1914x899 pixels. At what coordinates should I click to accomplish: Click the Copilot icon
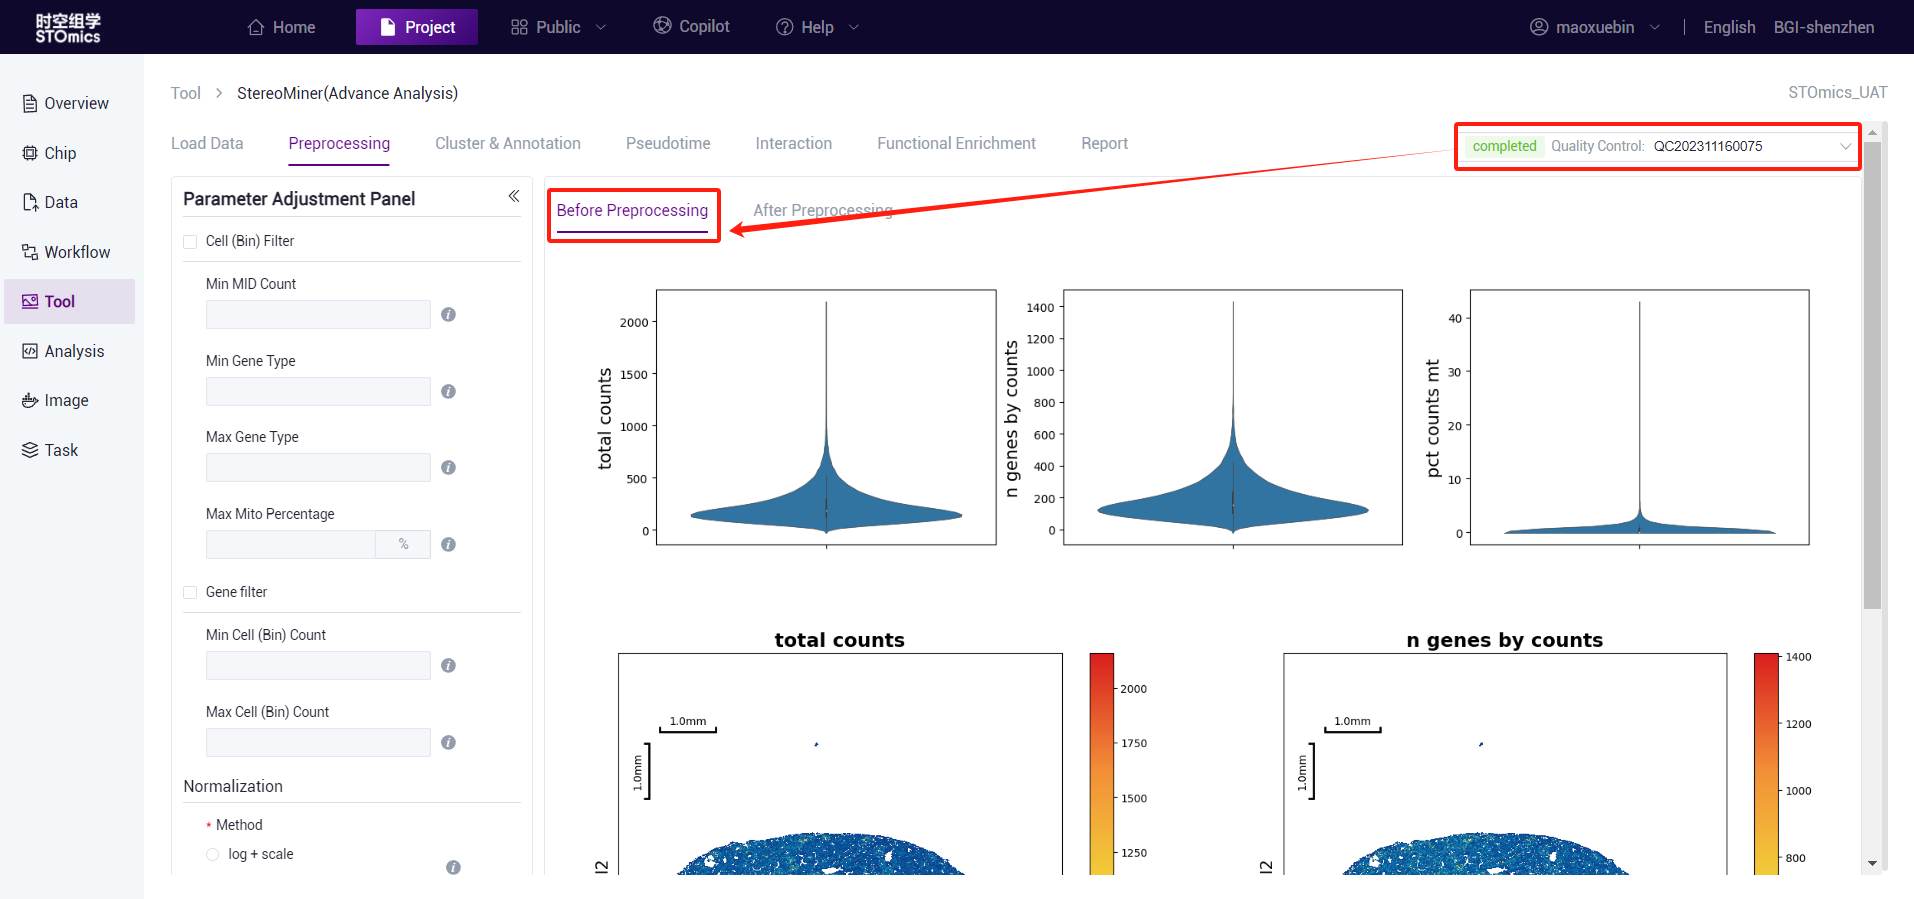[662, 26]
